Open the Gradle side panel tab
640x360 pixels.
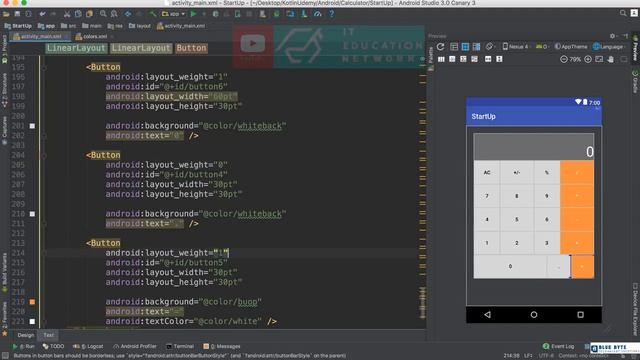pyautogui.click(x=635, y=81)
